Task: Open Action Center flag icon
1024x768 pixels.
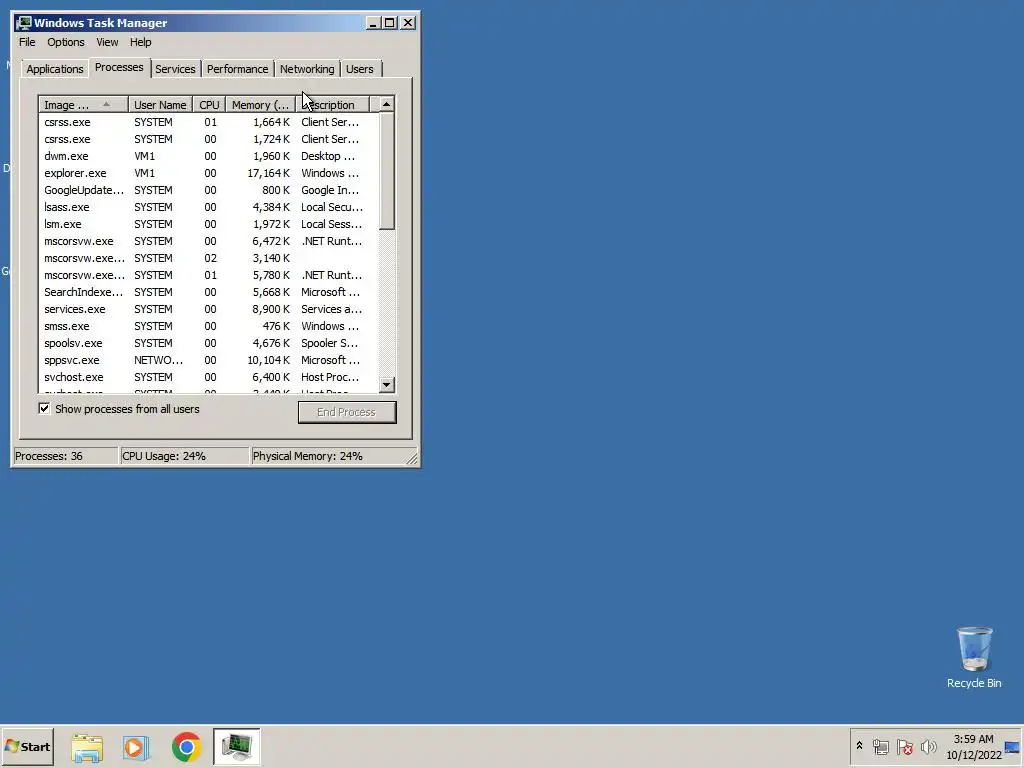Action: click(904, 746)
